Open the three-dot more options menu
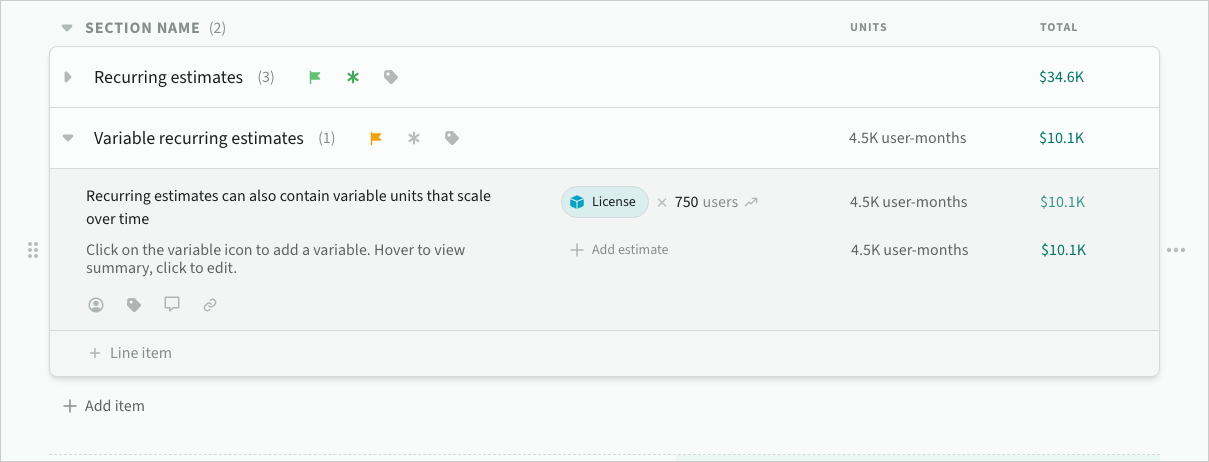Image resolution: width=1209 pixels, height=462 pixels. 1176,250
